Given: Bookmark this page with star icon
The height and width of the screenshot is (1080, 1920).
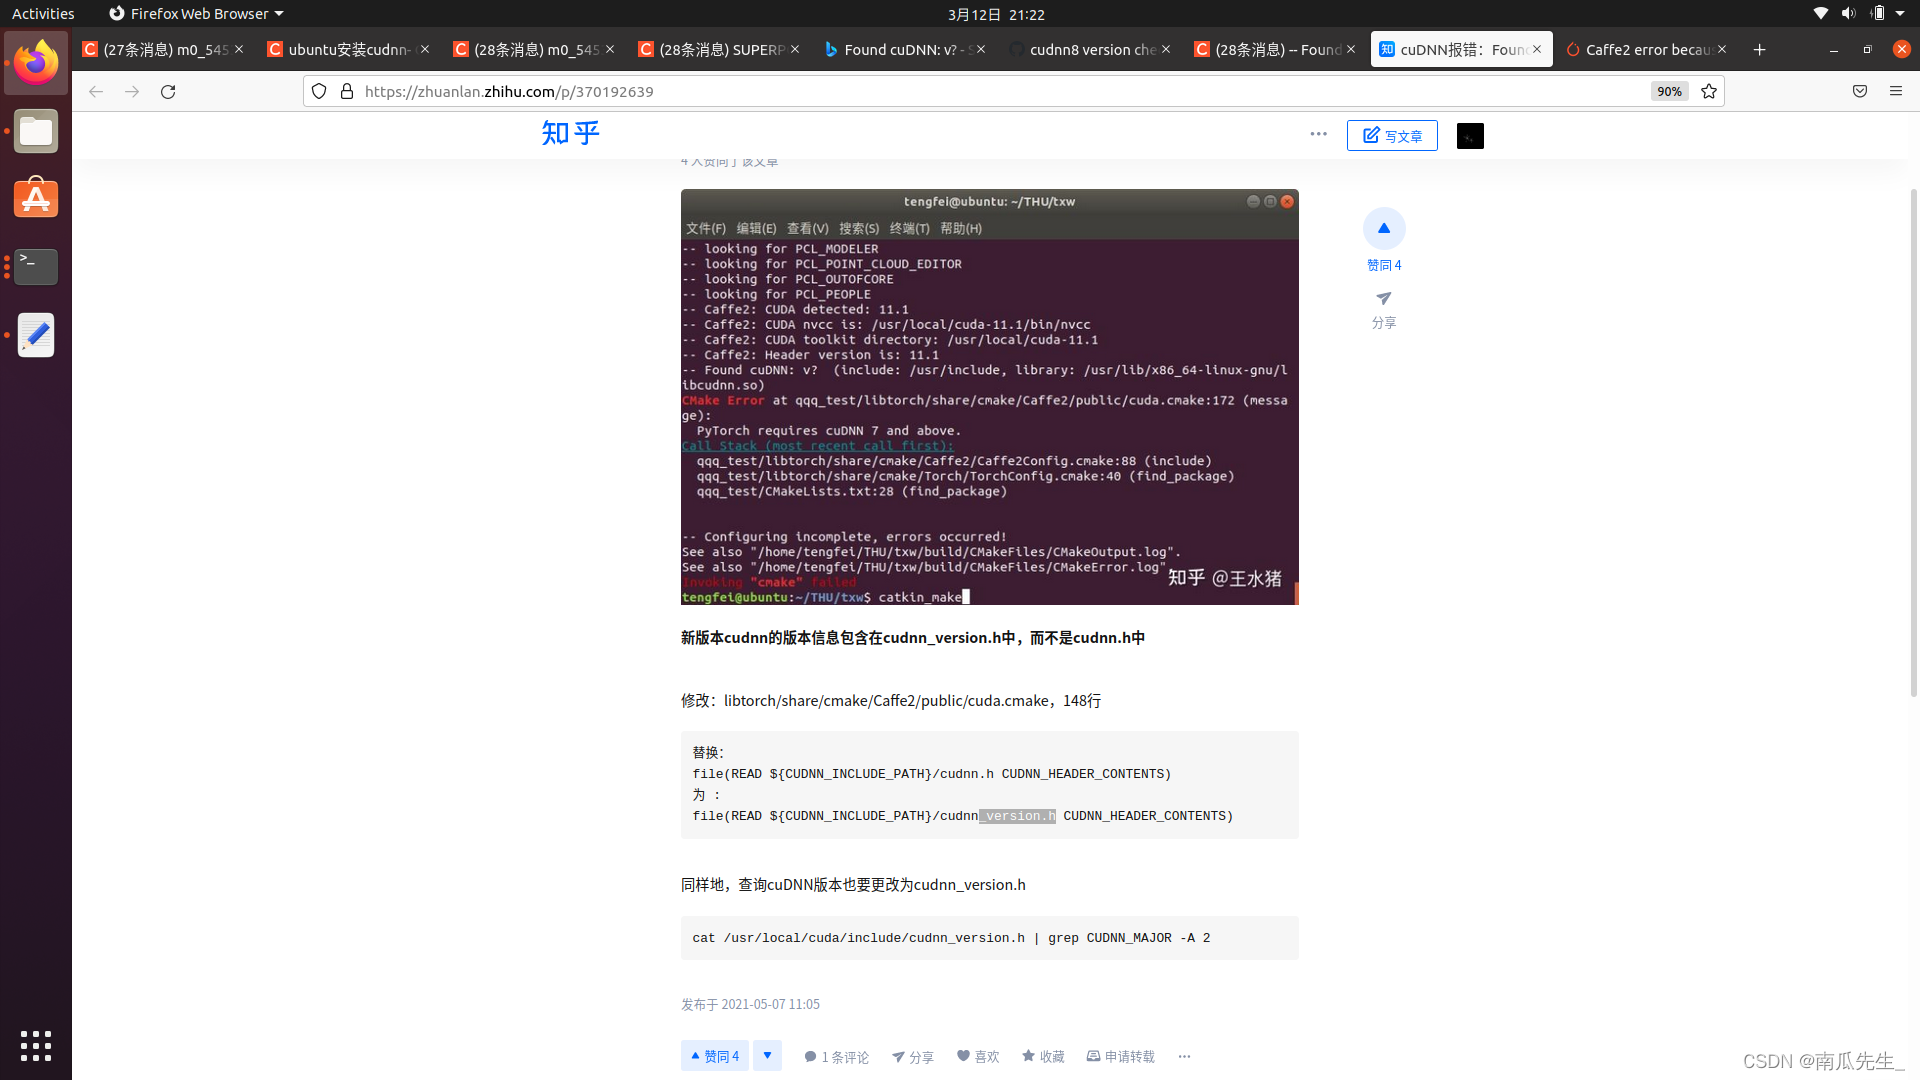Looking at the screenshot, I should pos(1709,91).
